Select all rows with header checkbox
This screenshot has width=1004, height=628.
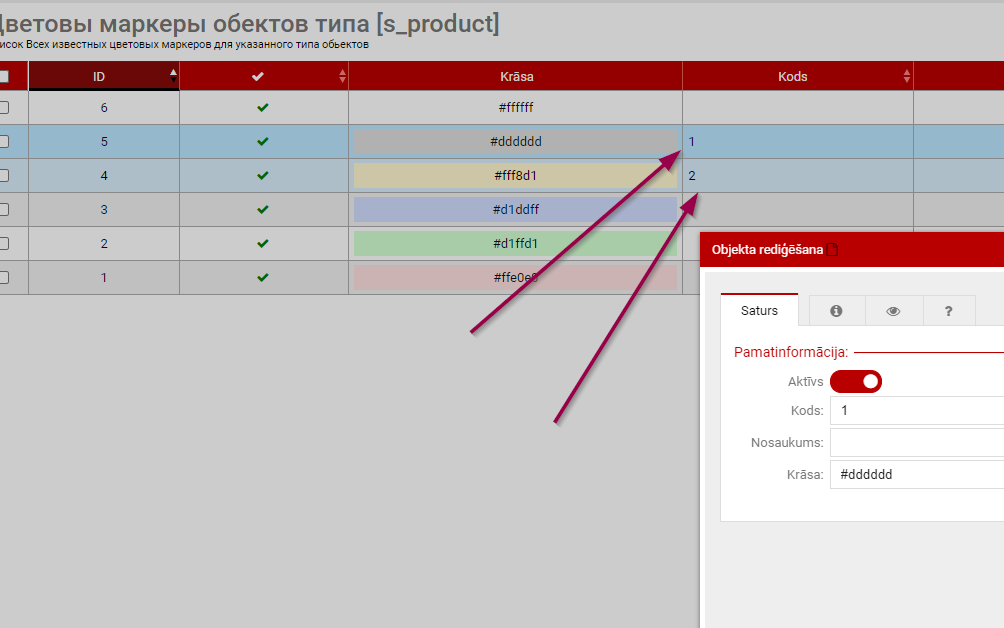[x=4, y=76]
